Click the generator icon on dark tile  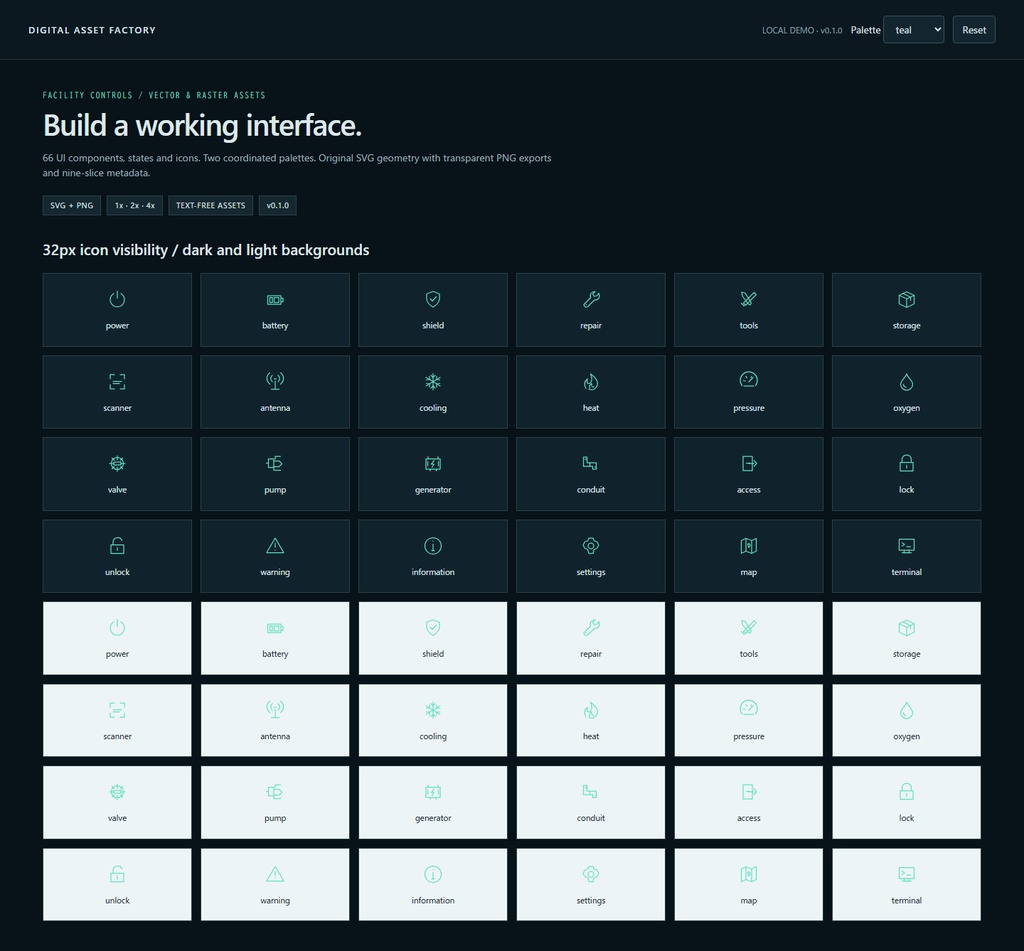pyautogui.click(x=433, y=464)
